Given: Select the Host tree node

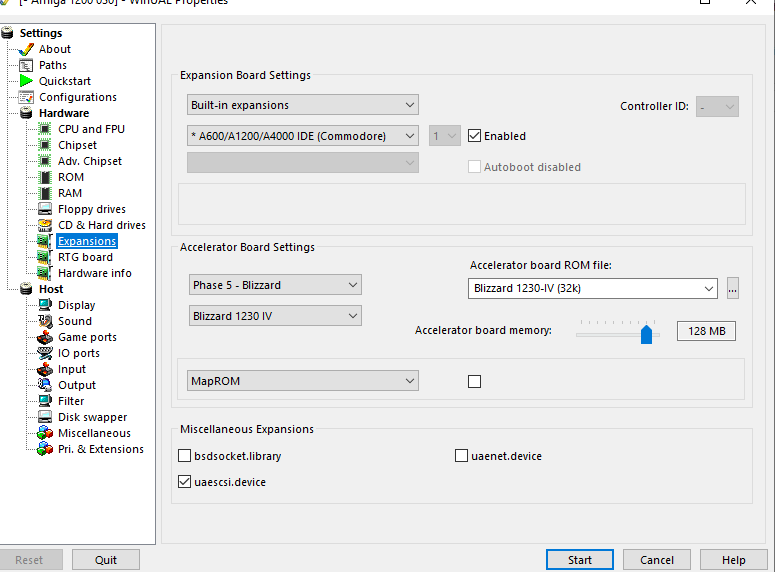Looking at the screenshot, I should pos(51,289).
